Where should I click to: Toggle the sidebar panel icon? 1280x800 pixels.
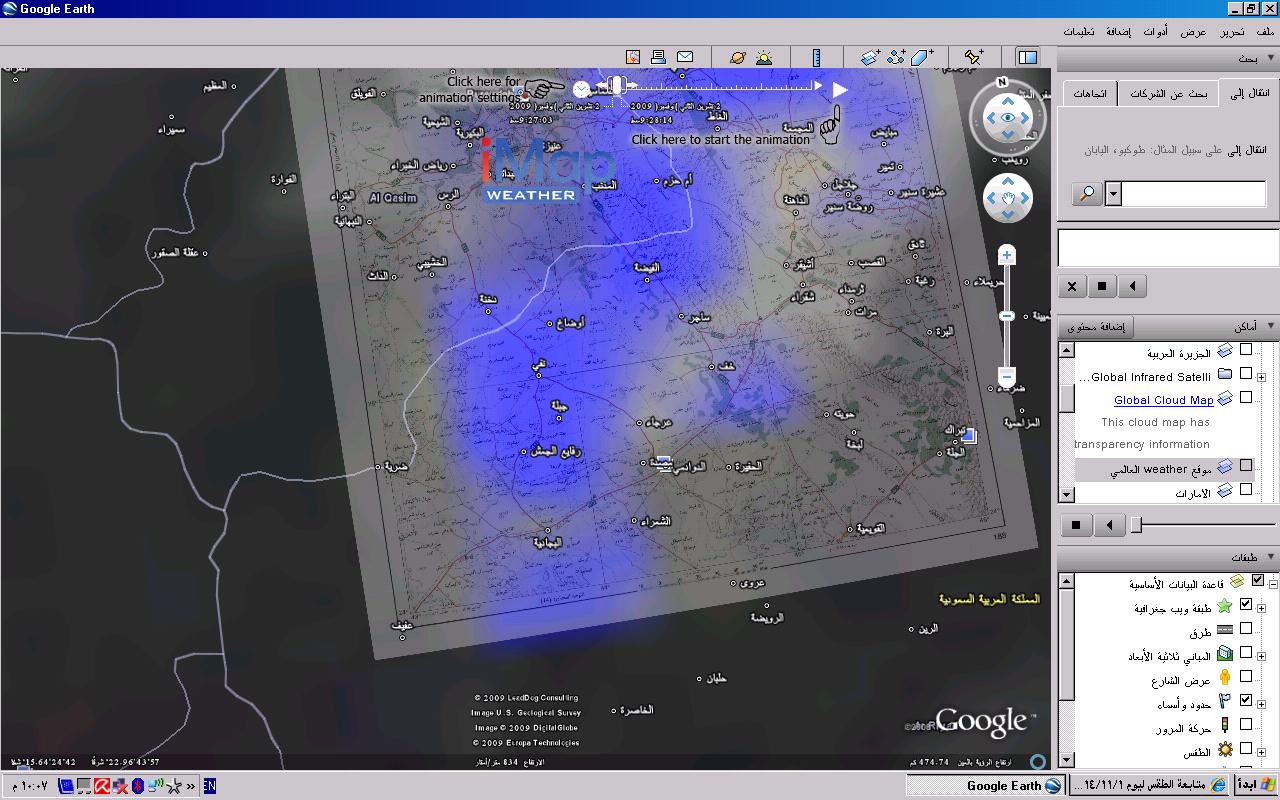[1027, 57]
